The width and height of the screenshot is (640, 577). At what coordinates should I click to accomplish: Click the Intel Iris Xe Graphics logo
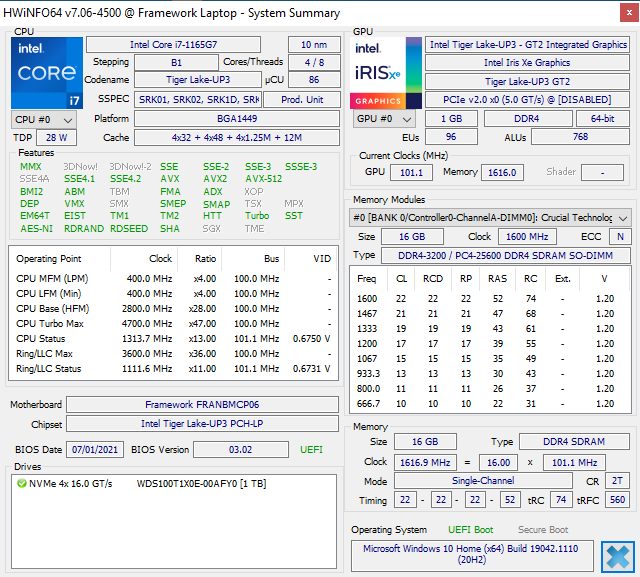pyautogui.click(x=386, y=73)
